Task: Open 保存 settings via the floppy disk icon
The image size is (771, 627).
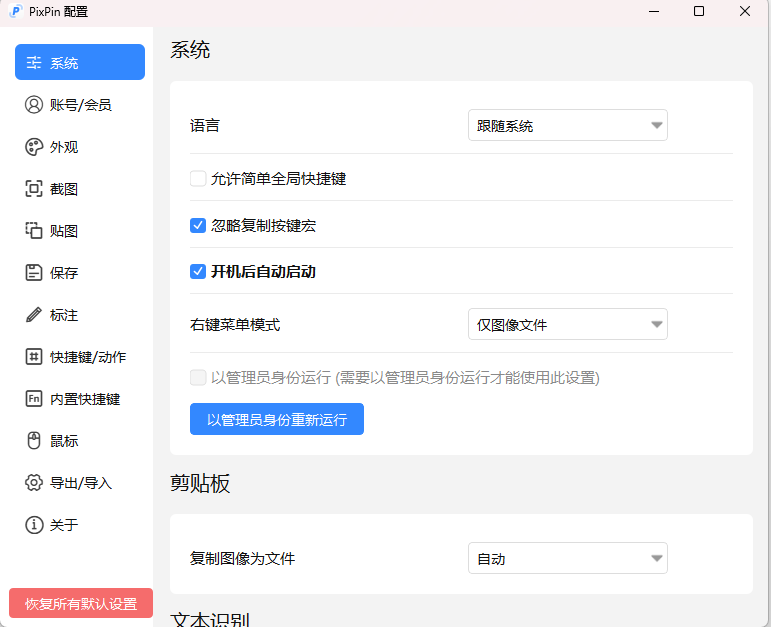Action: (x=34, y=273)
